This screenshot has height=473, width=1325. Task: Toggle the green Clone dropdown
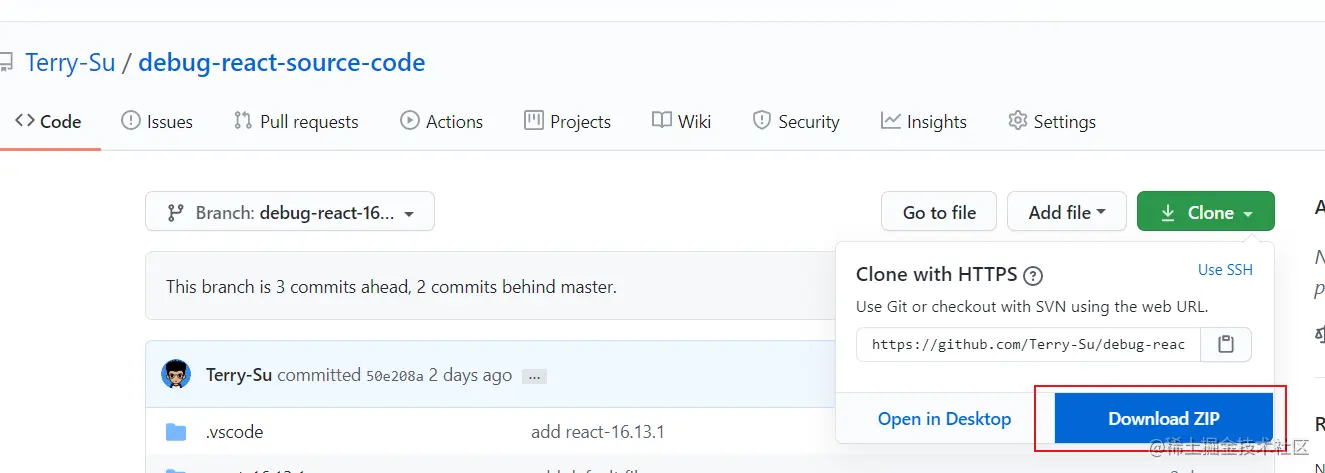[1206, 212]
